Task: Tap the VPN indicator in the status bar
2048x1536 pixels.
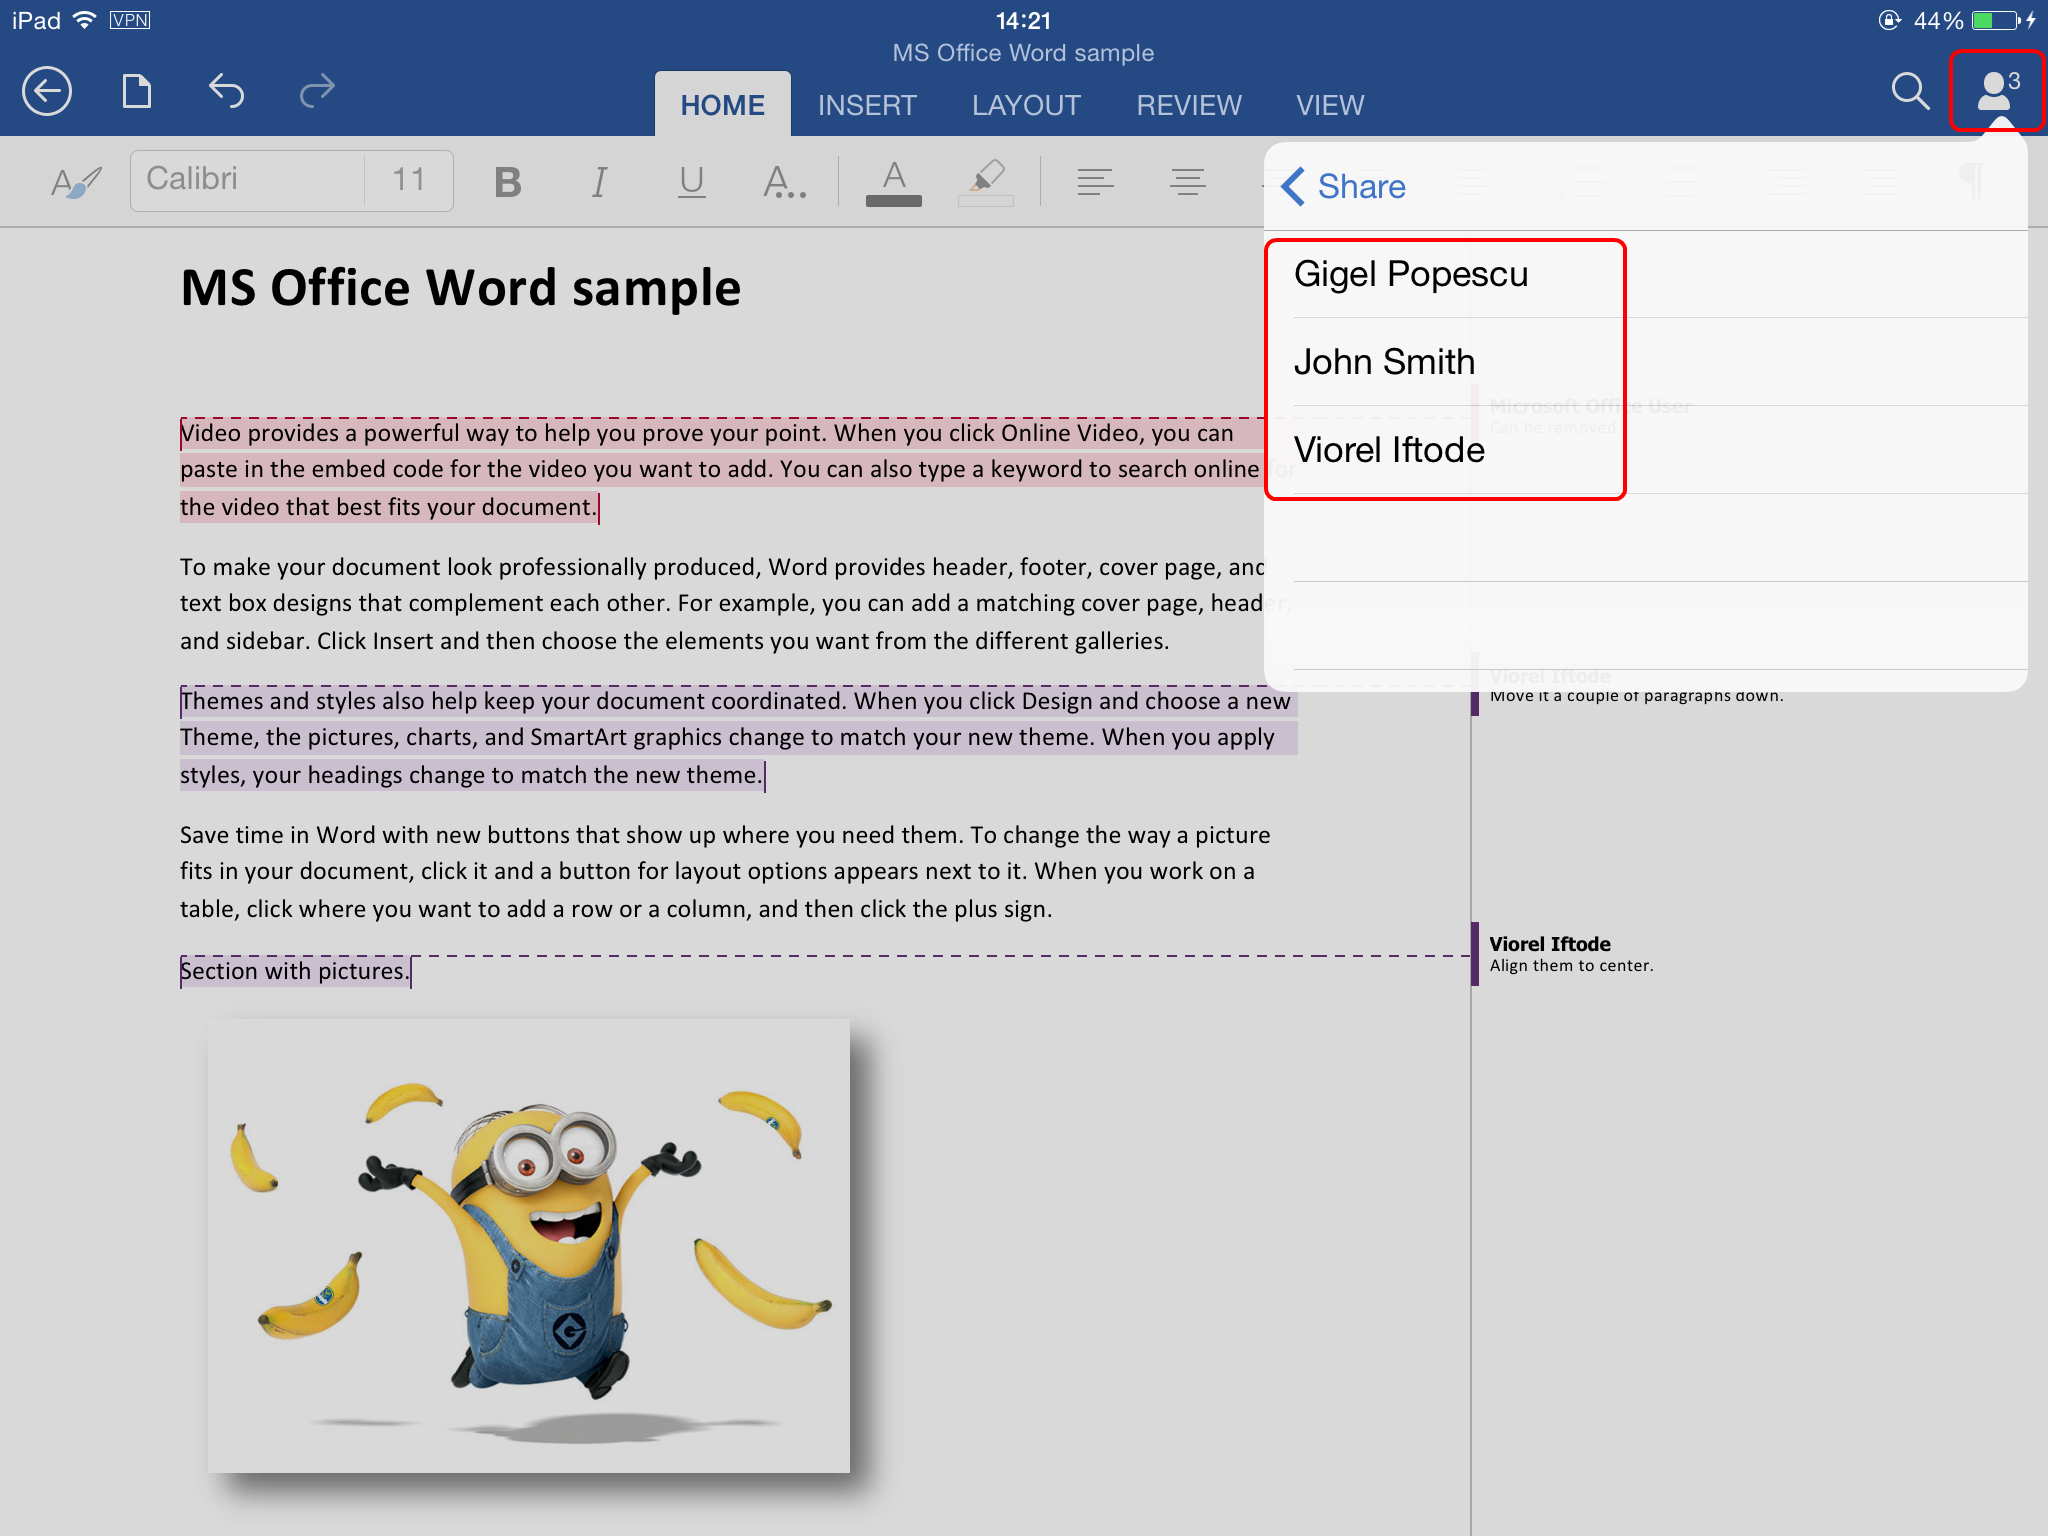Action: 130,20
